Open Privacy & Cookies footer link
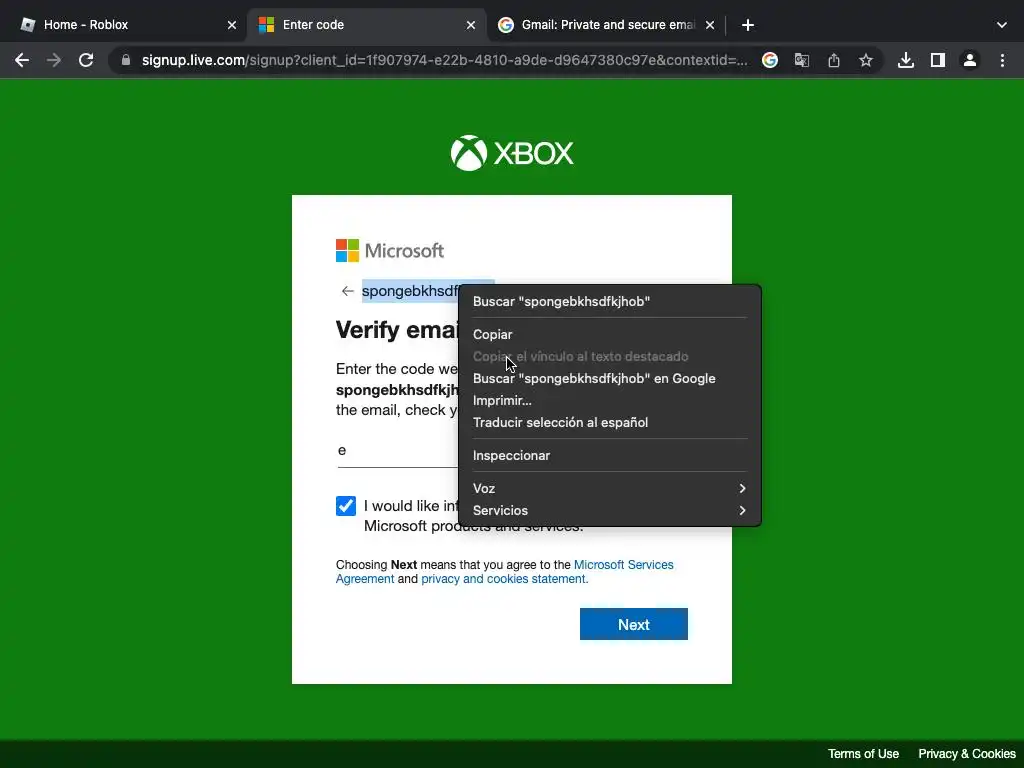This screenshot has width=1024, height=768. pos(967,754)
